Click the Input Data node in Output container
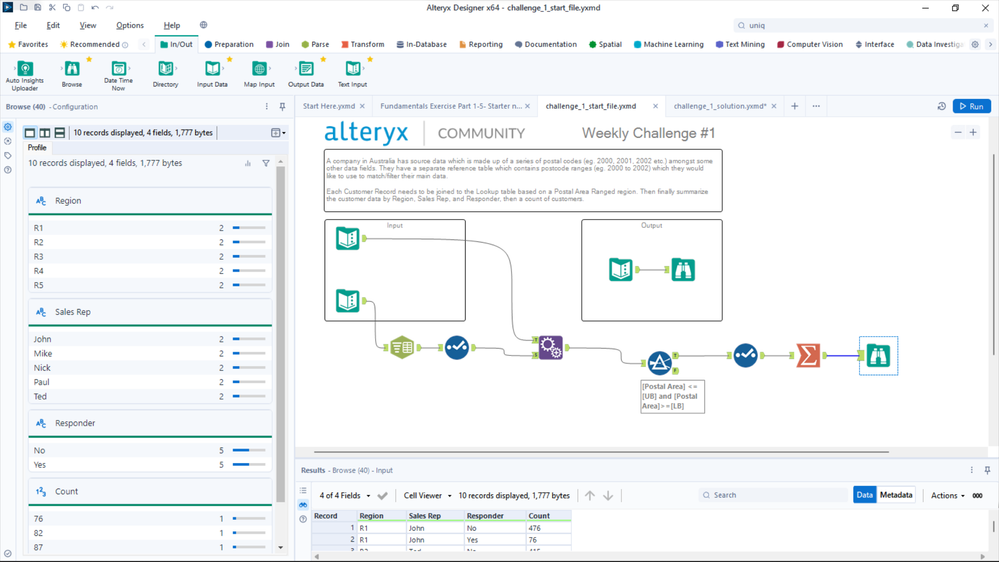The image size is (999, 562). pyautogui.click(x=621, y=270)
